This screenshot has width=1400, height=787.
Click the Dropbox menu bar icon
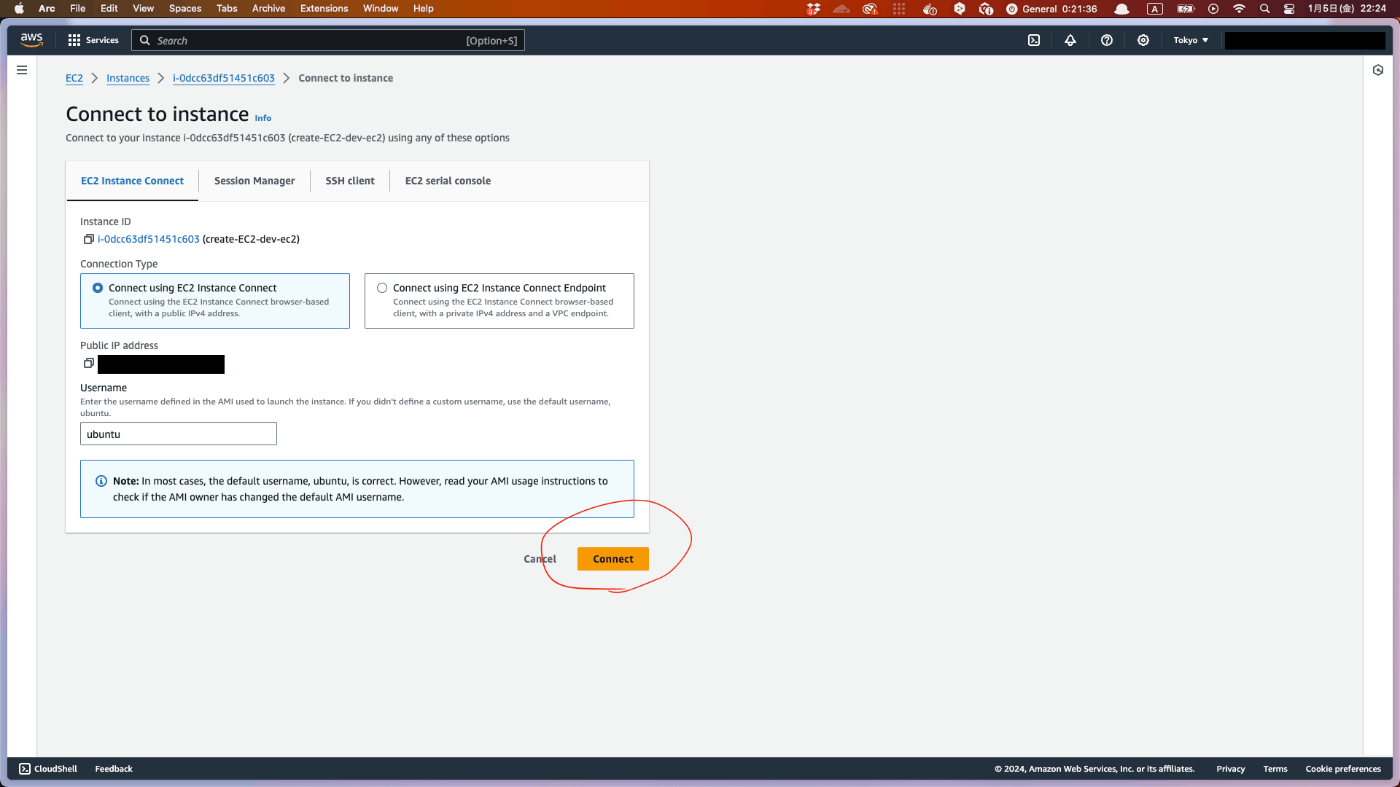pyautogui.click(x=814, y=8)
